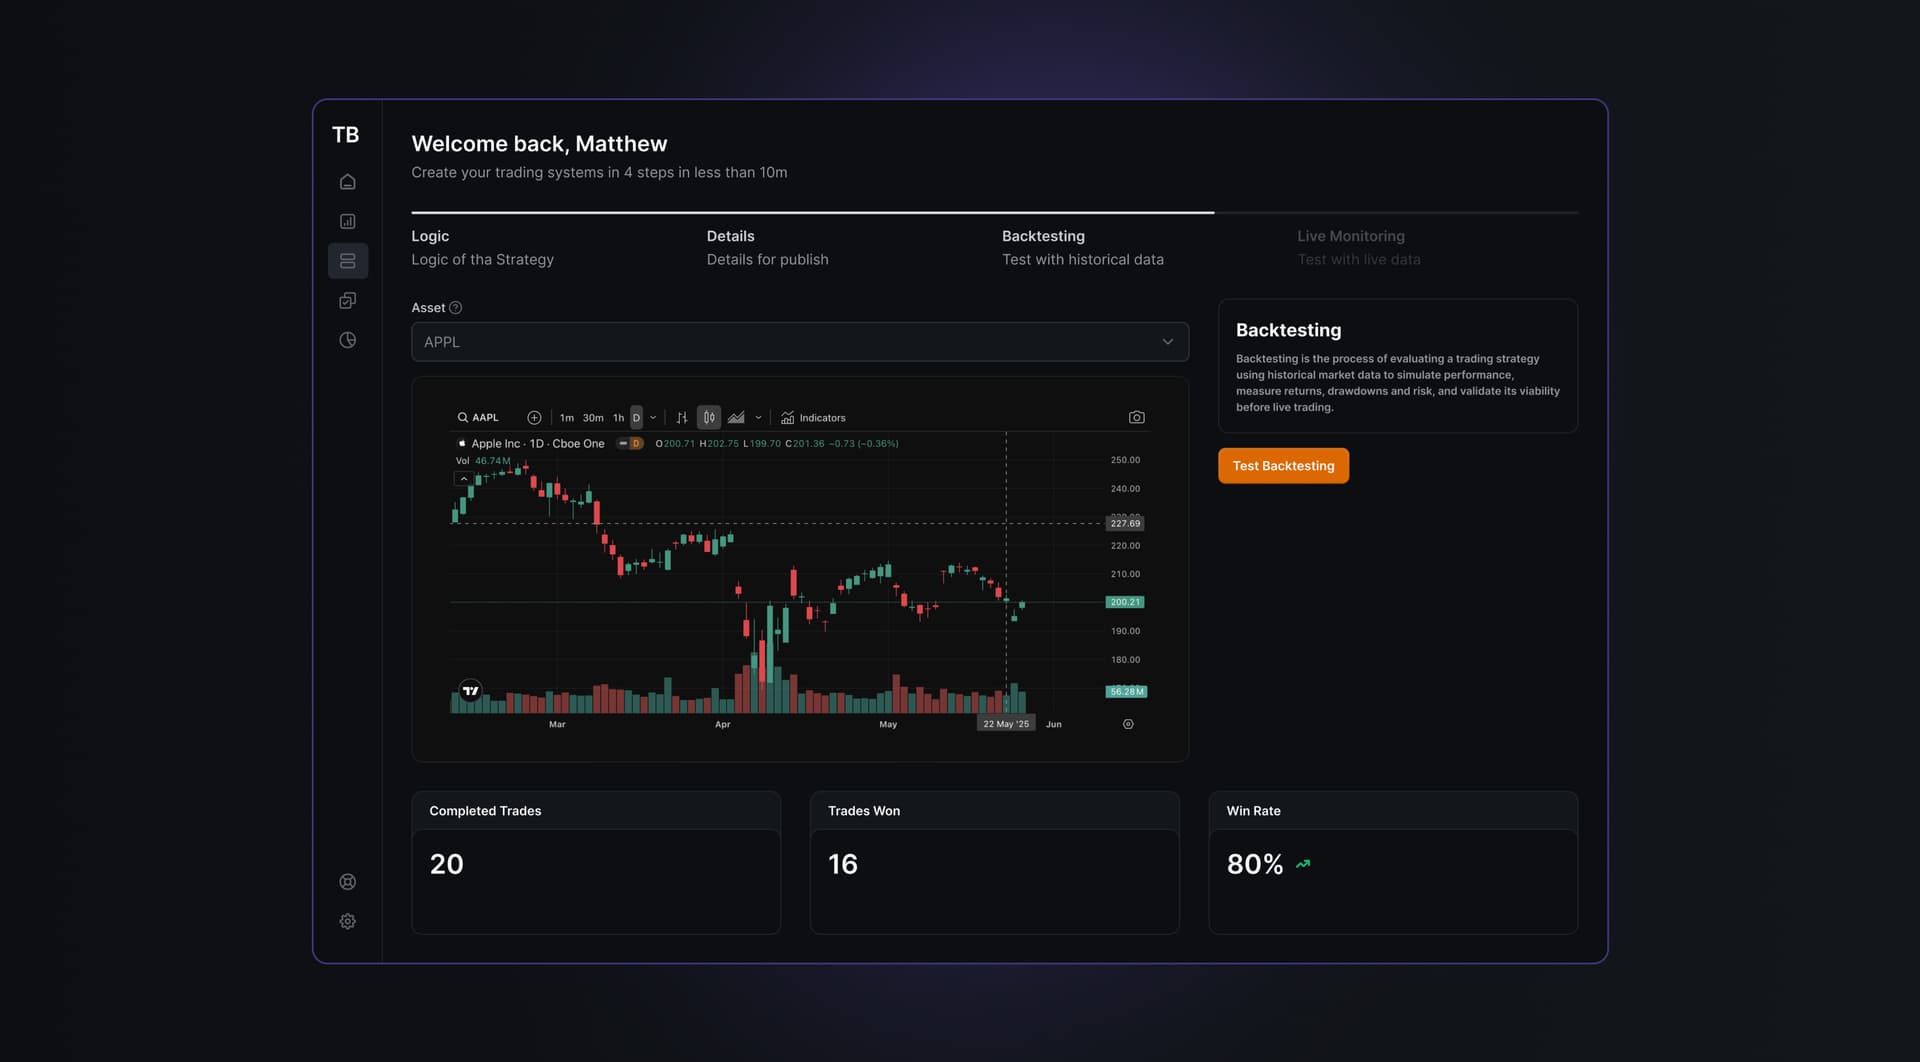Screen dimensions: 1920x1062
Task: Open the bar chart sidebar icon
Action: point(347,222)
